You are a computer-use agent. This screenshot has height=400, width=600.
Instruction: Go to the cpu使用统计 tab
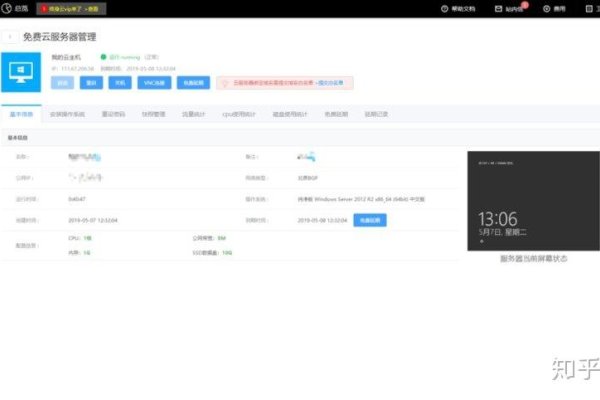point(240,115)
